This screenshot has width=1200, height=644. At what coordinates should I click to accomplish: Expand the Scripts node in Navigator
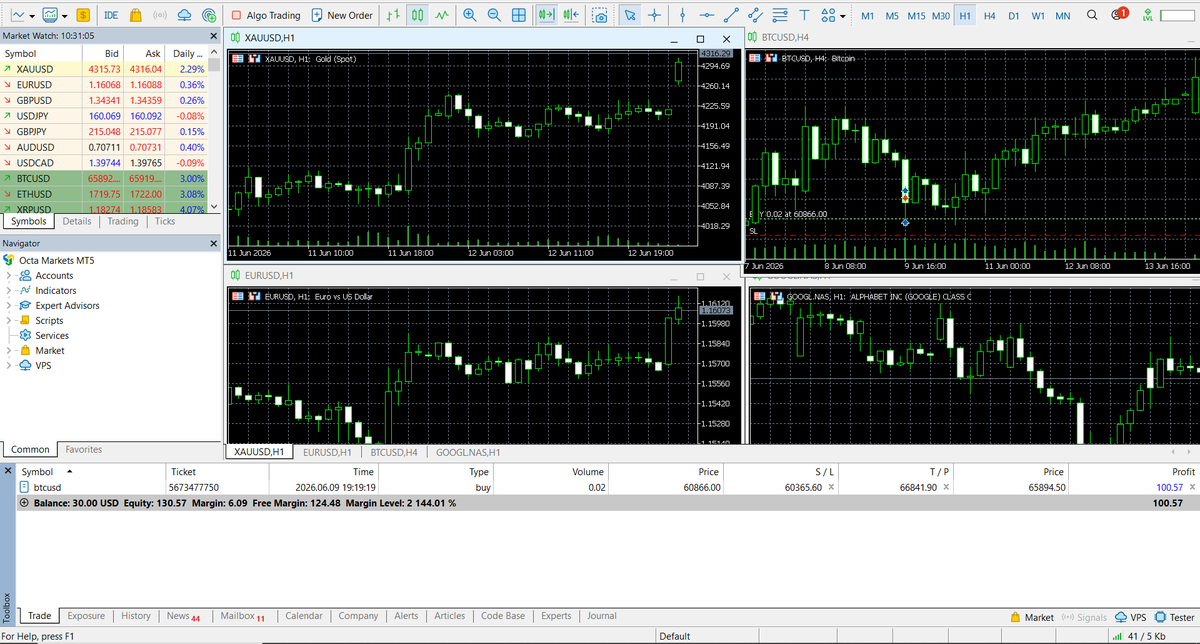pyautogui.click(x=10, y=320)
